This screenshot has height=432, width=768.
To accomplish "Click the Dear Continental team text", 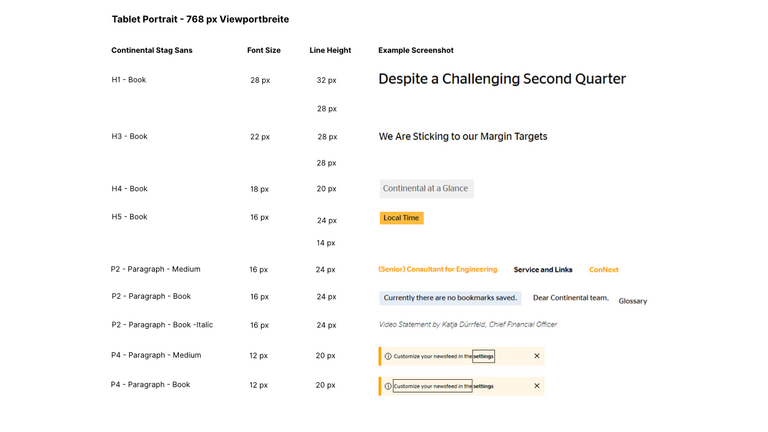I will (x=571, y=298).
